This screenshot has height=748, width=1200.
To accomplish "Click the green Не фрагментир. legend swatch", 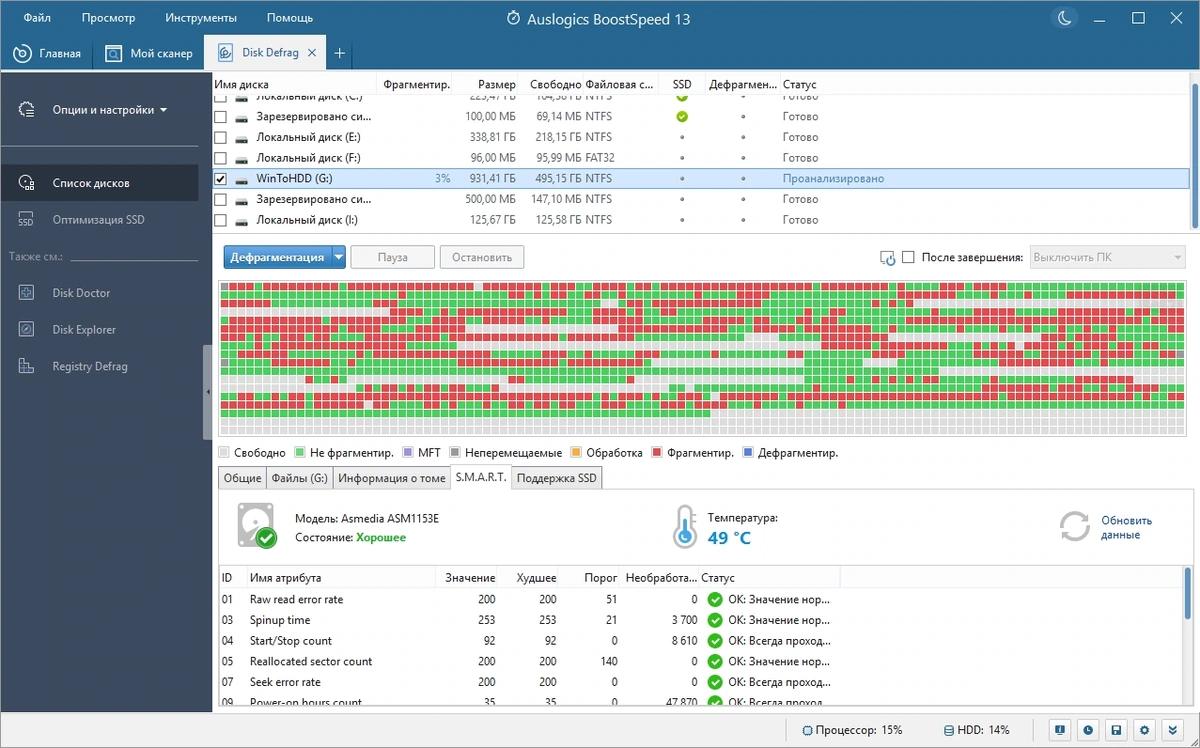I will (x=299, y=453).
